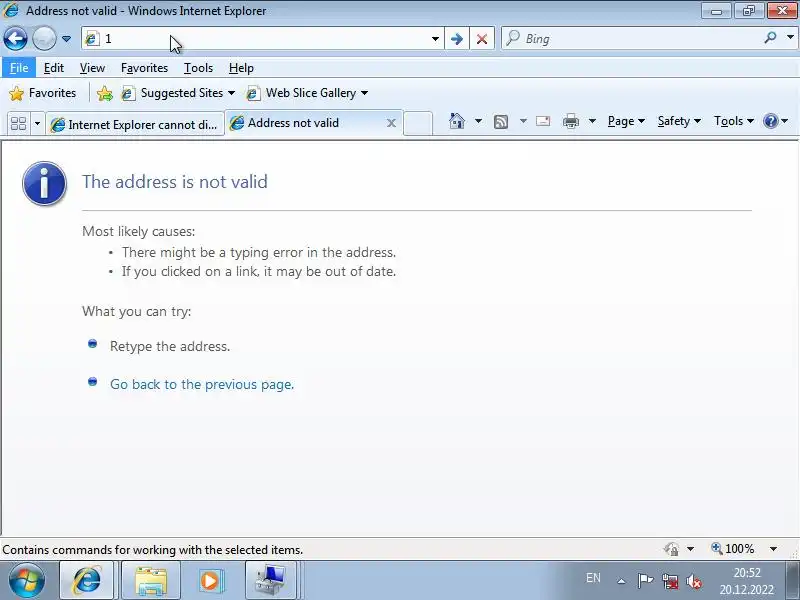Screen dimensions: 800x600
Task: Expand the address bar autocomplete dropdown
Action: pyautogui.click(x=435, y=39)
